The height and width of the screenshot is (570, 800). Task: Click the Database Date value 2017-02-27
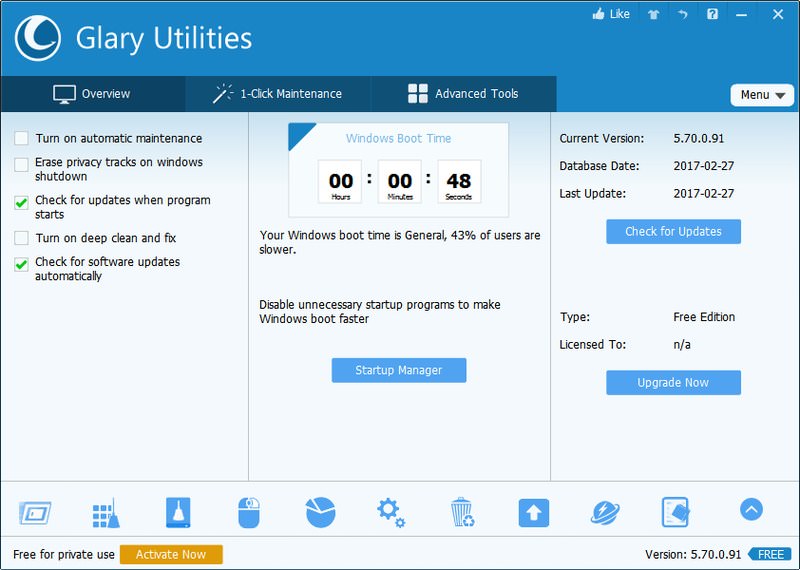pyautogui.click(x=704, y=166)
